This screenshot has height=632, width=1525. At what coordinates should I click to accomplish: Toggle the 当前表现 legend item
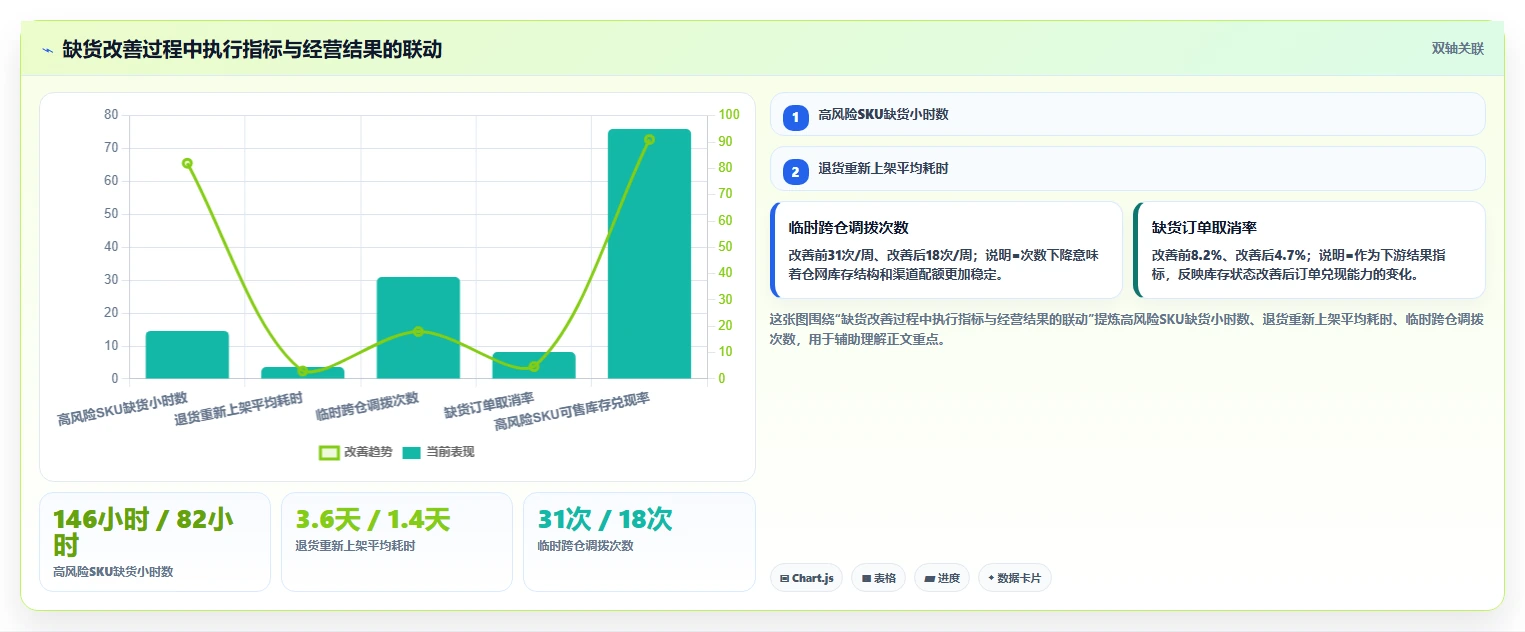coord(439,452)
